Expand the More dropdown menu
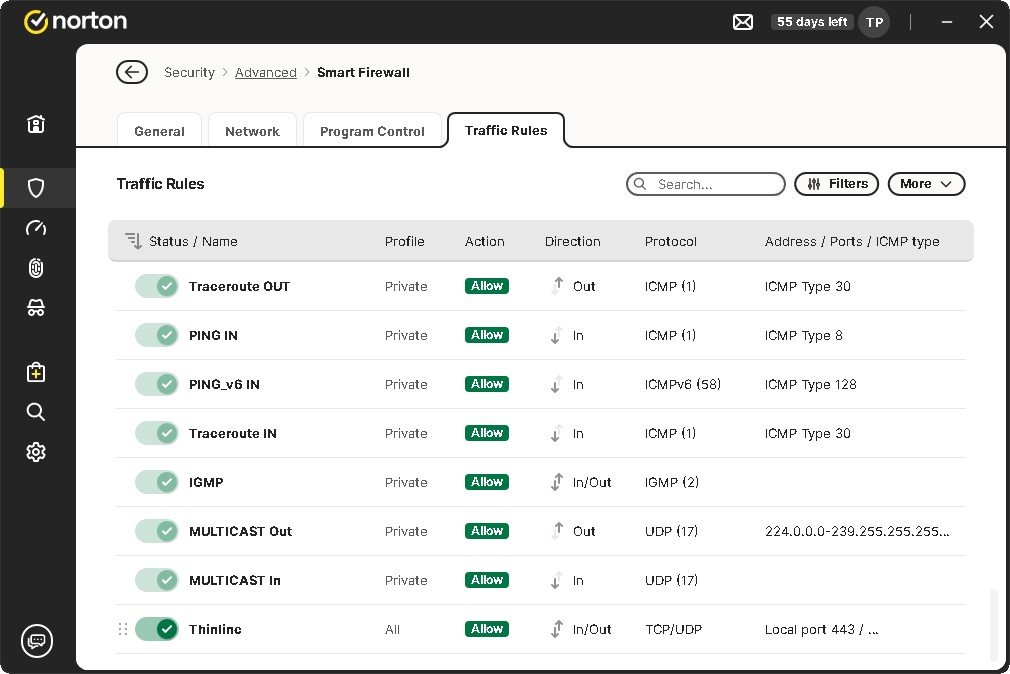This screenshot has height=674, width=1010. click(926, 184)
